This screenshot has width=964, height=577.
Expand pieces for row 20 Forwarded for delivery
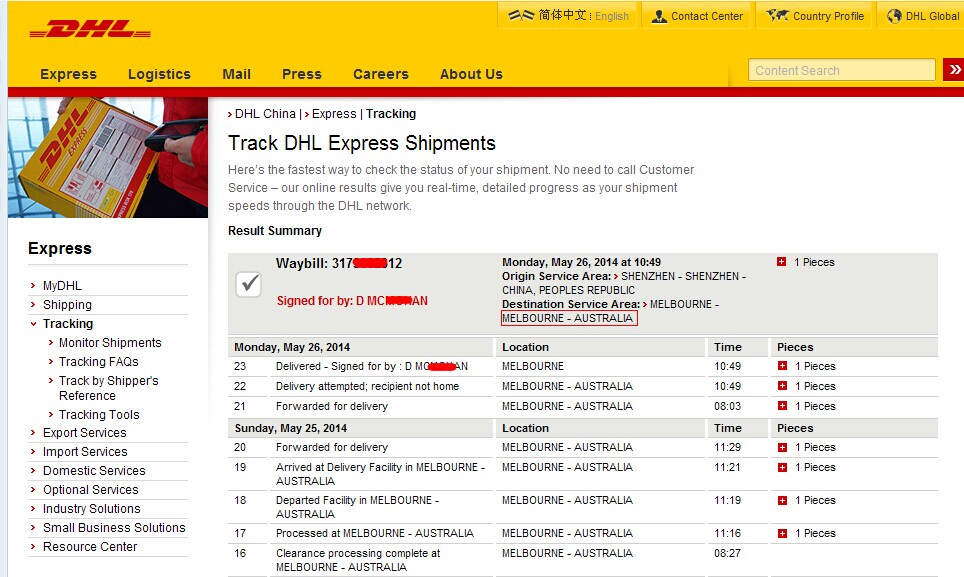tap(782, 447)
